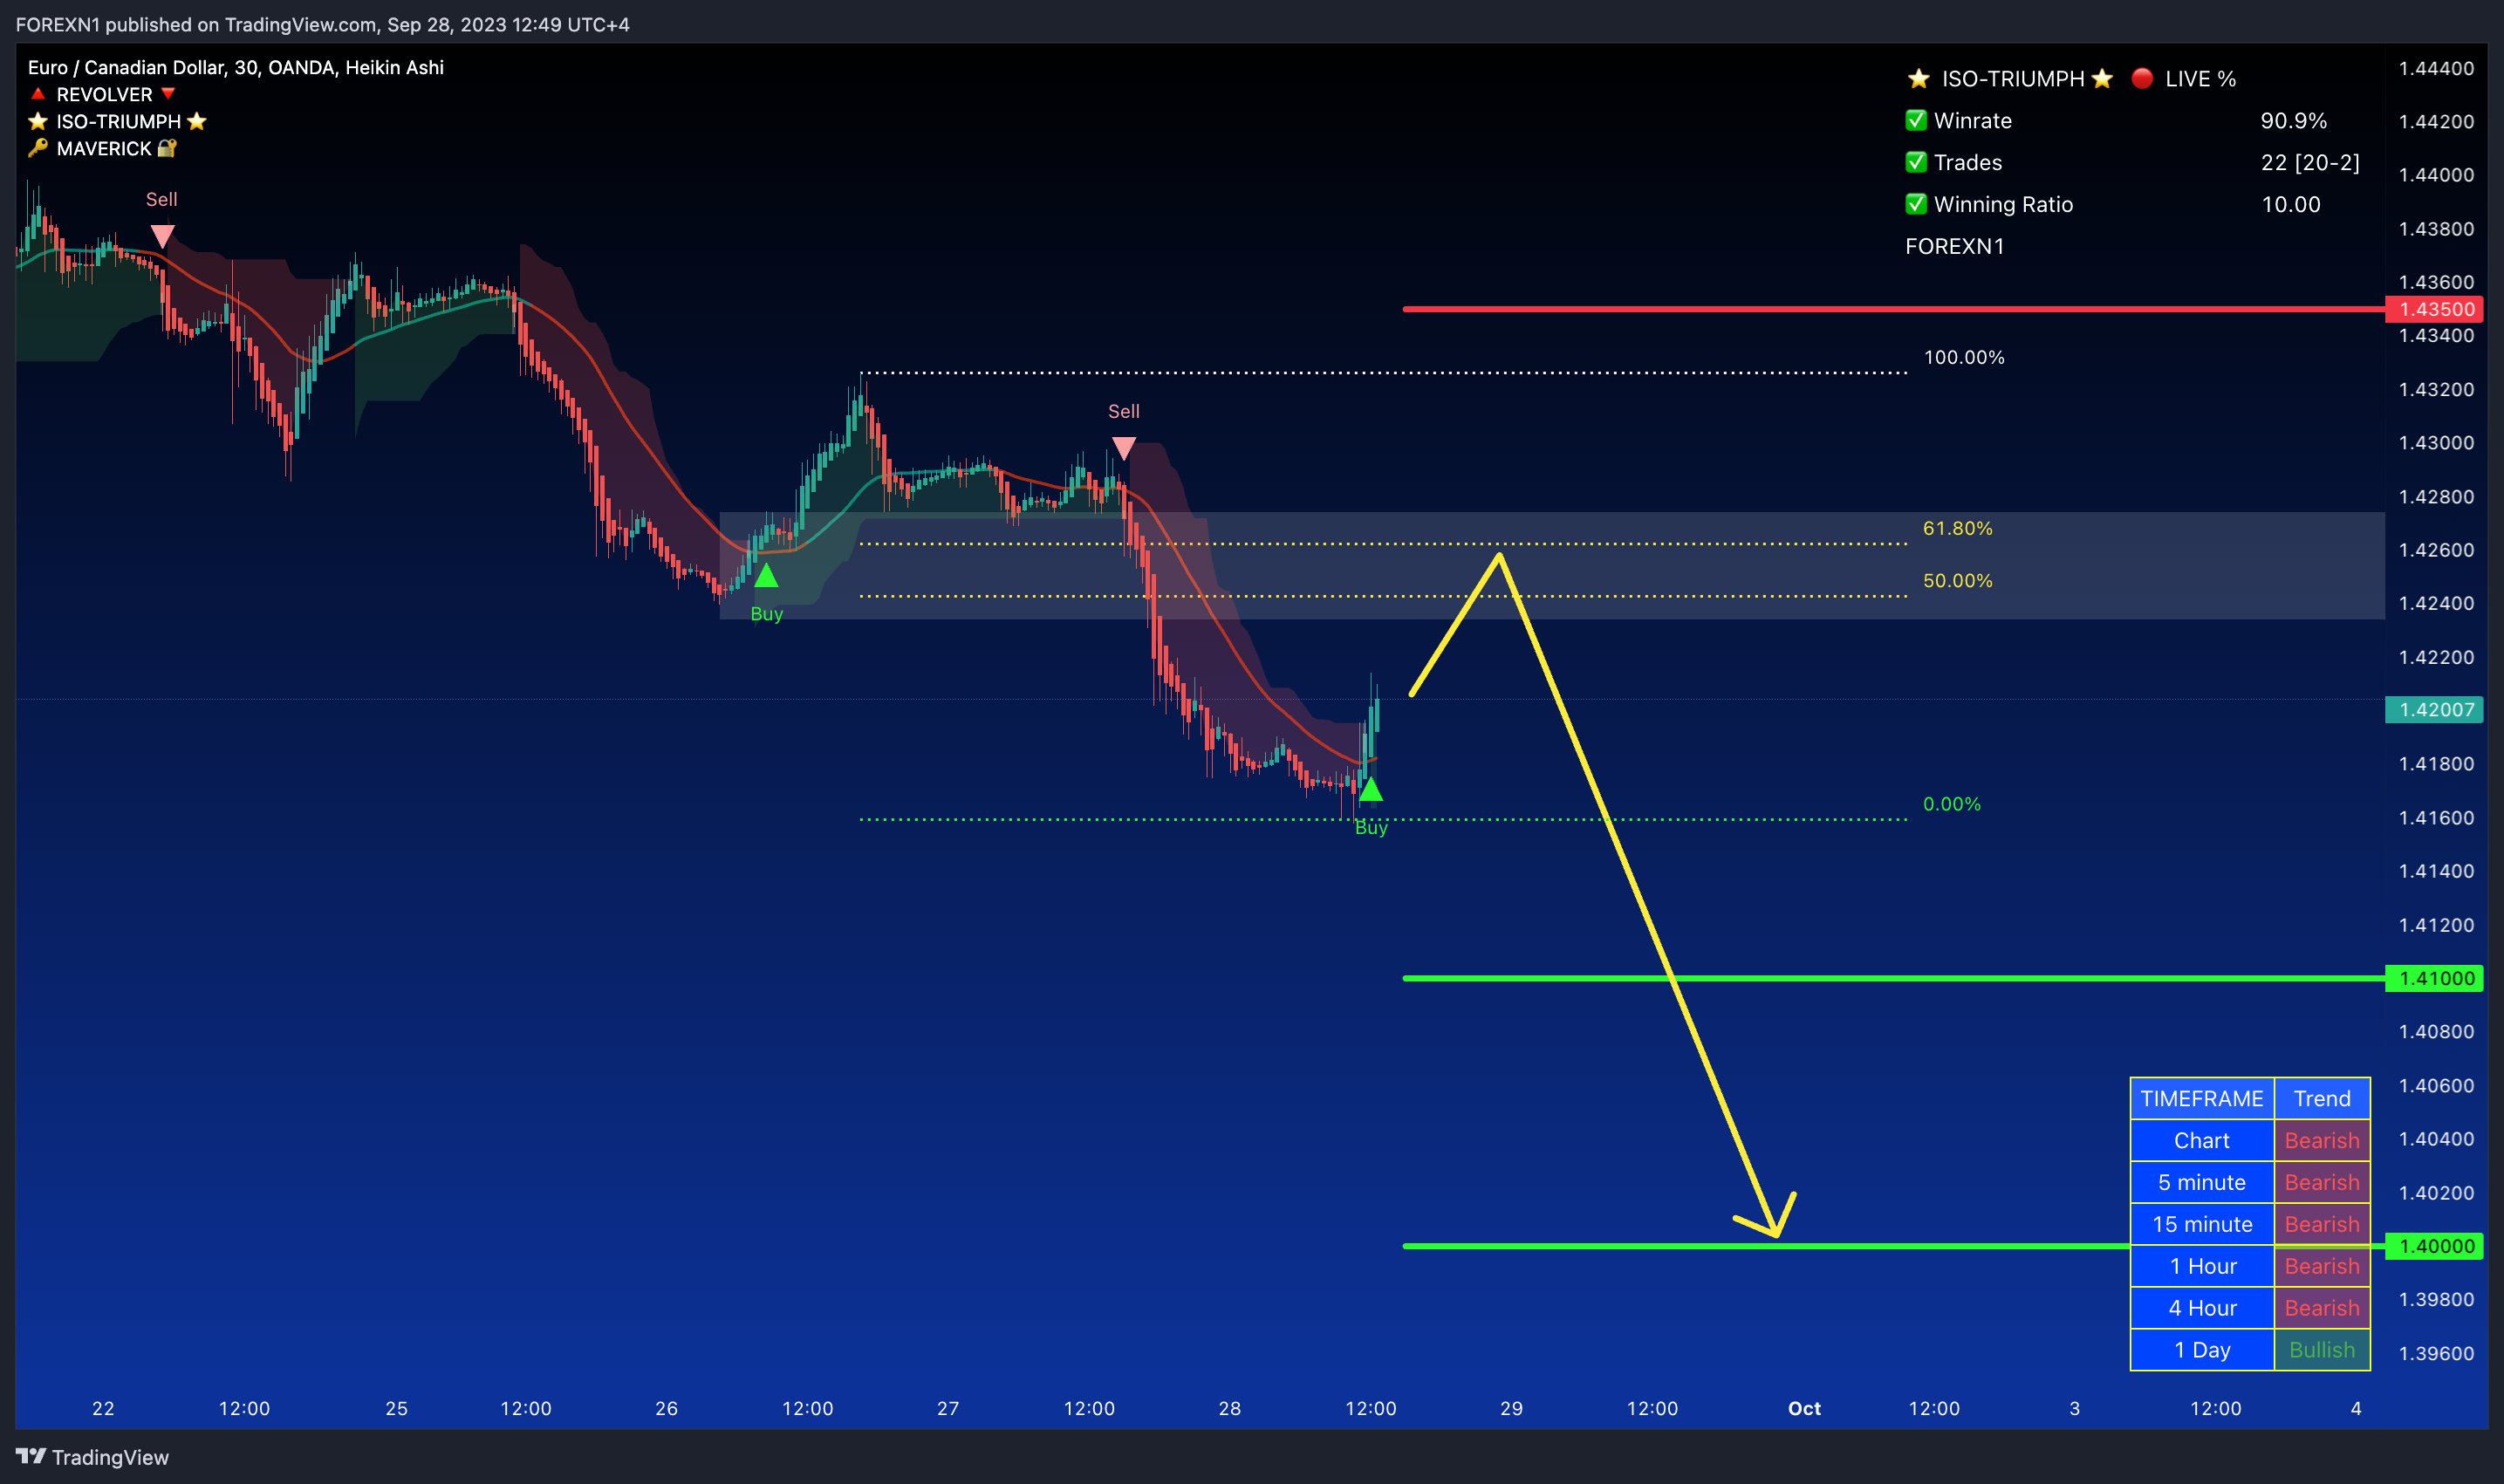Click the first Sell signal triangle marker
Viewport: 2504px width, 1484px height.
tap(162, 236)
